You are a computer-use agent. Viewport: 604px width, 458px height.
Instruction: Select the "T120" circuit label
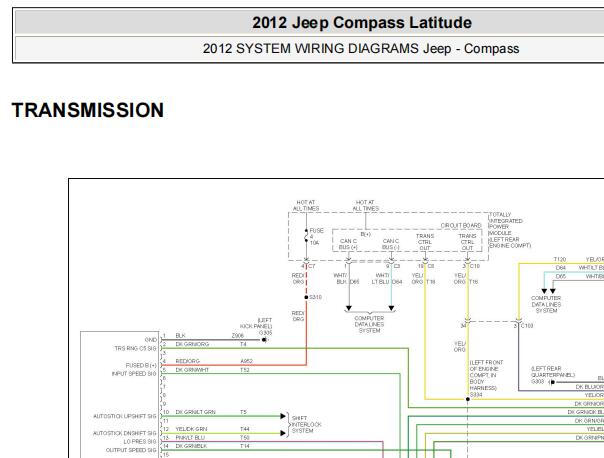click(560, 259)
